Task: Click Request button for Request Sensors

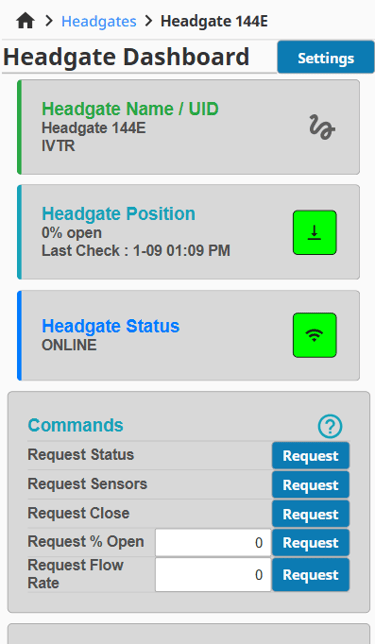Action: click(311, 485)
